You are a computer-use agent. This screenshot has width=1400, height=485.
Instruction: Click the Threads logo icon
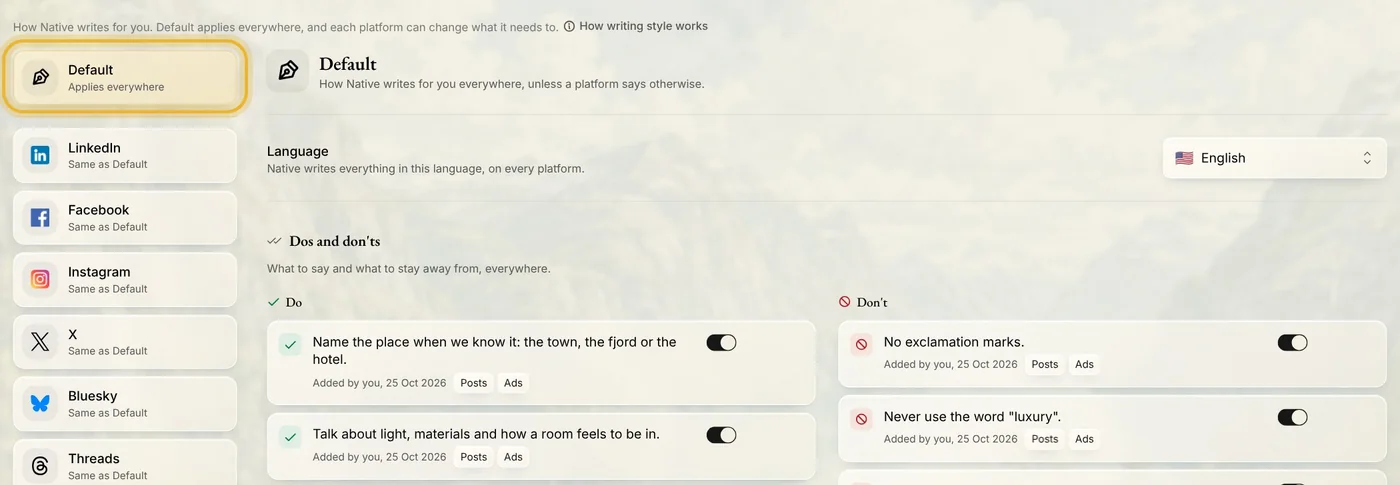pos(40,466)
